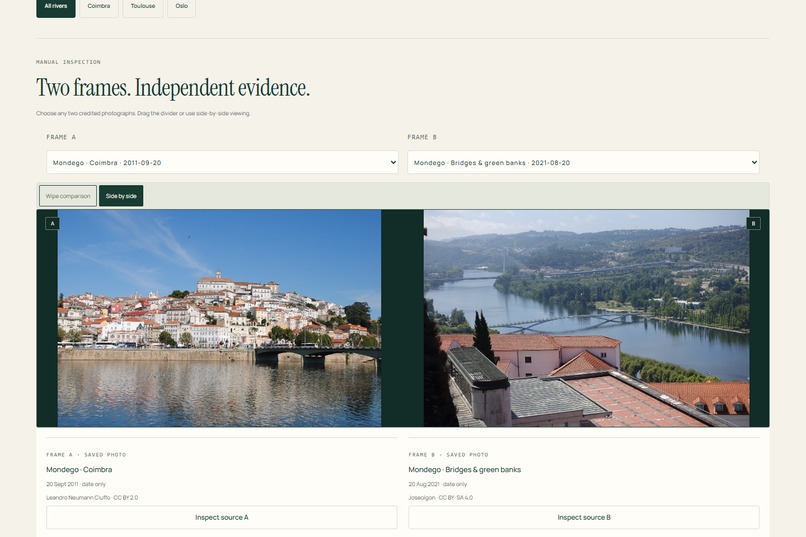Click the 'MANUAL INSPECTION' label
The image size is (806, 537).
[68, 62]
